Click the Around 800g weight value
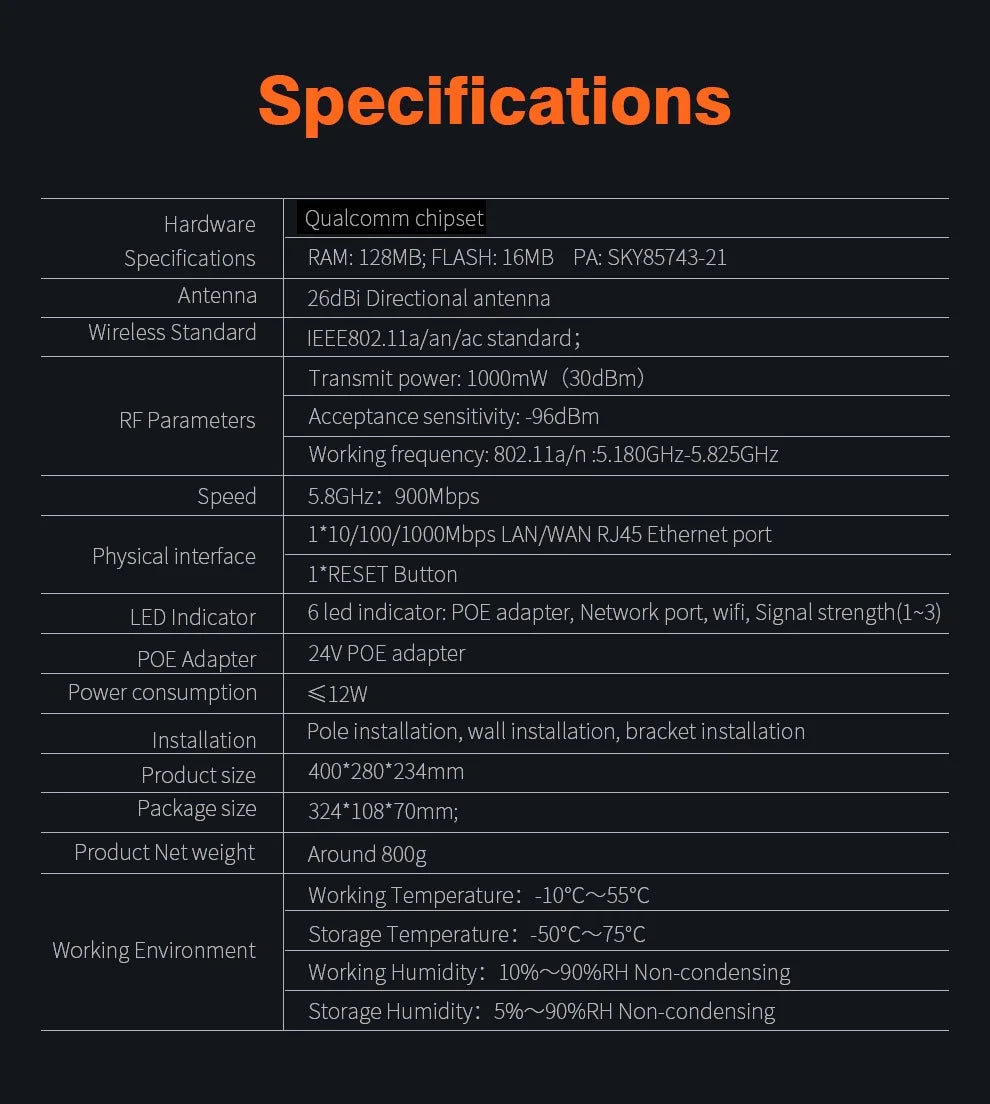Viewport: 990px width, 1104px height. 367,854
